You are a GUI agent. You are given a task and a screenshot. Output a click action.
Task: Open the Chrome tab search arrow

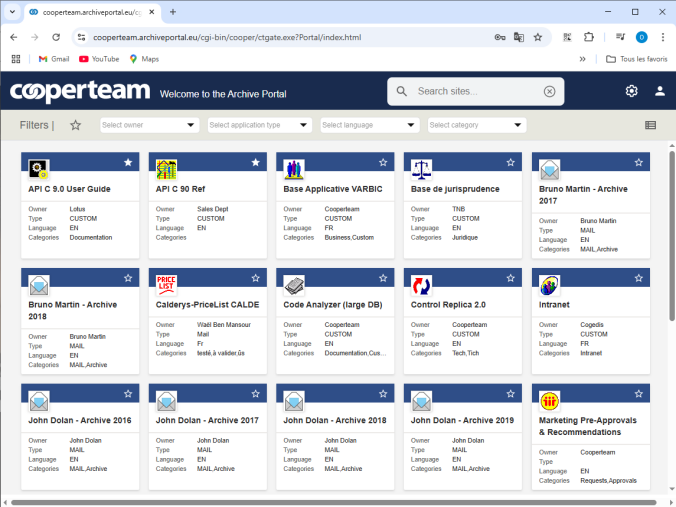[12, 12]
